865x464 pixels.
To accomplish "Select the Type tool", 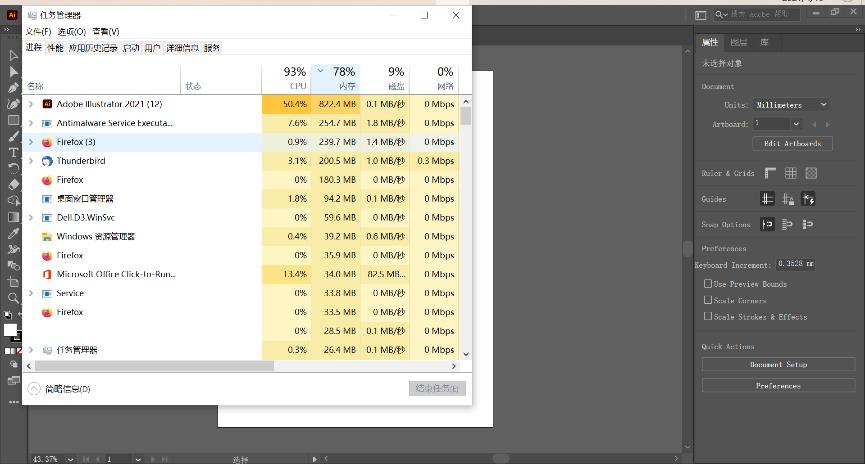I will (13, 152).
